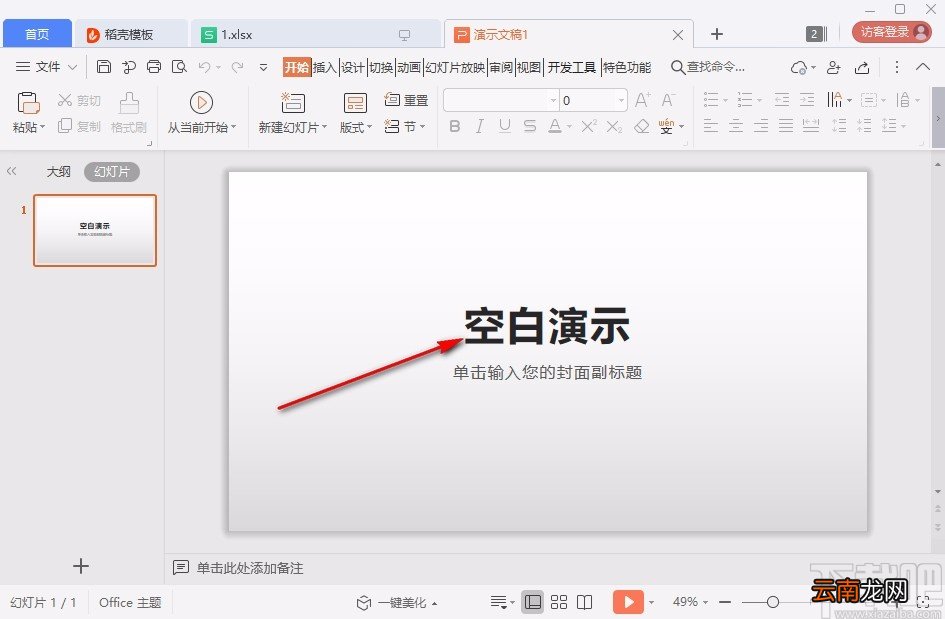Click the add slide plus button
The image size is (945, 619).
point(80,565)
